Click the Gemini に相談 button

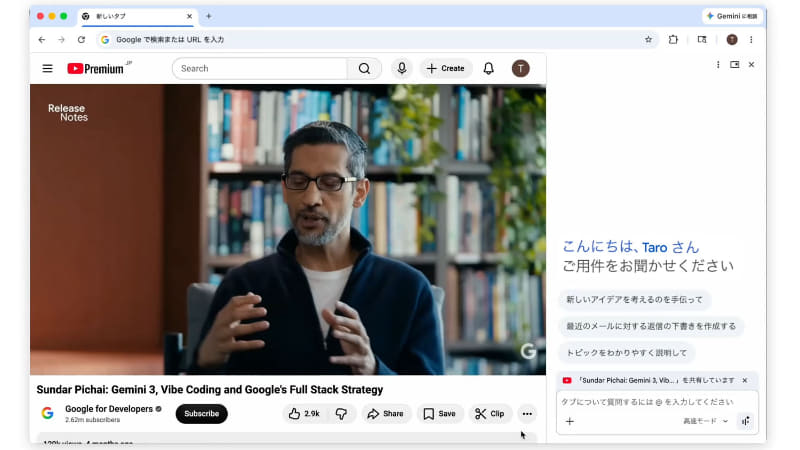point(732,16)
